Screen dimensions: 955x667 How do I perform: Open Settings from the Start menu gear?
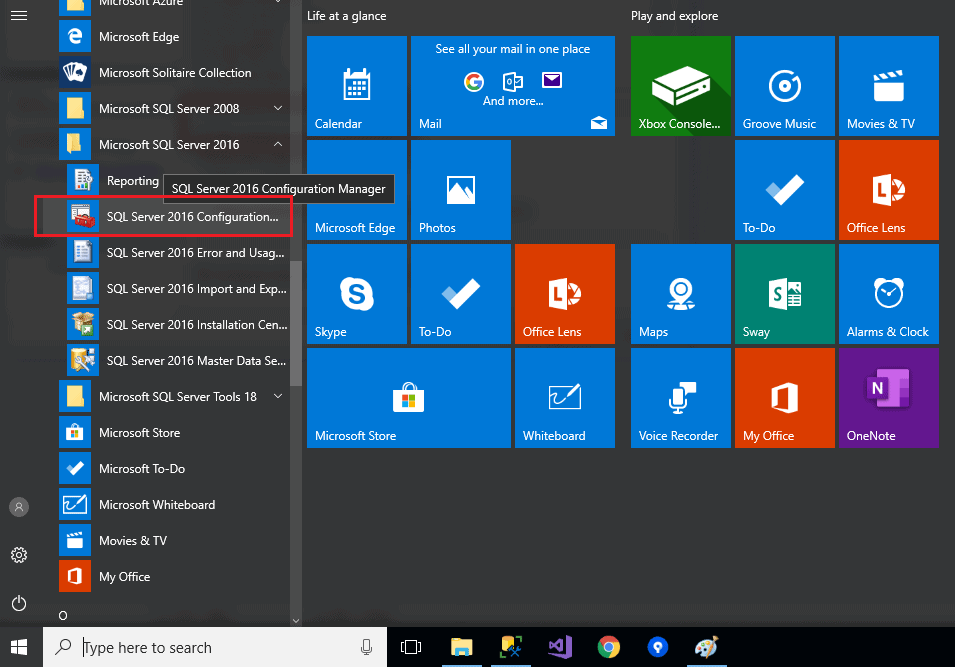point(19,555)
